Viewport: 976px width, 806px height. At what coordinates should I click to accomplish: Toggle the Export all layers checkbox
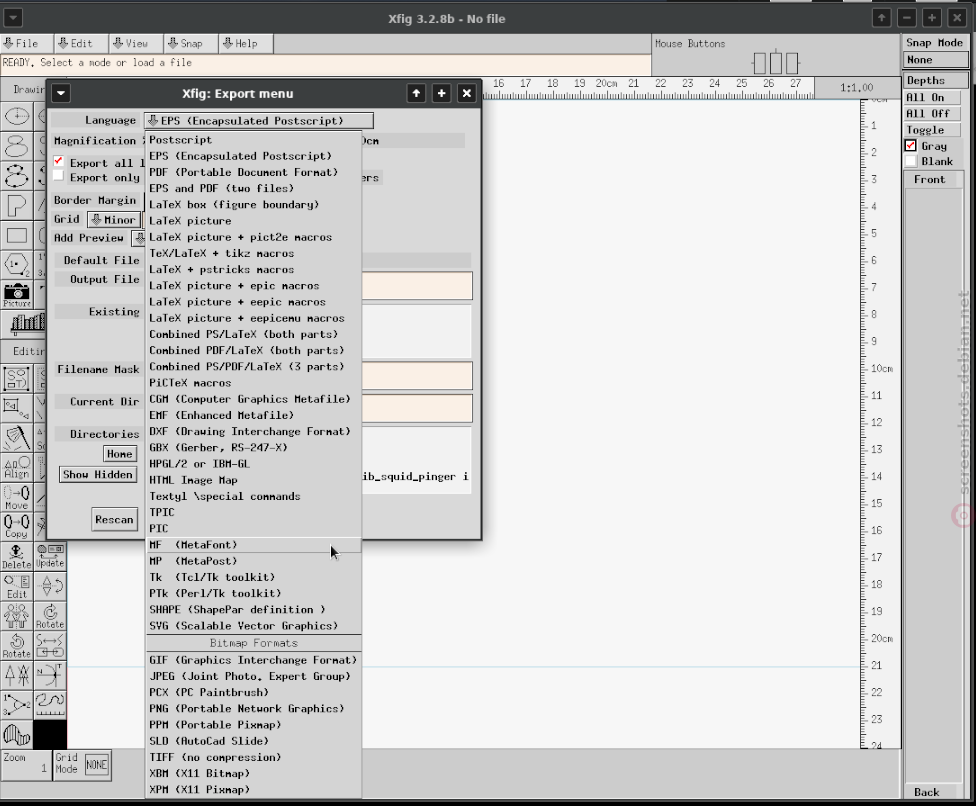pyautogui.click(x=59, y=161)
